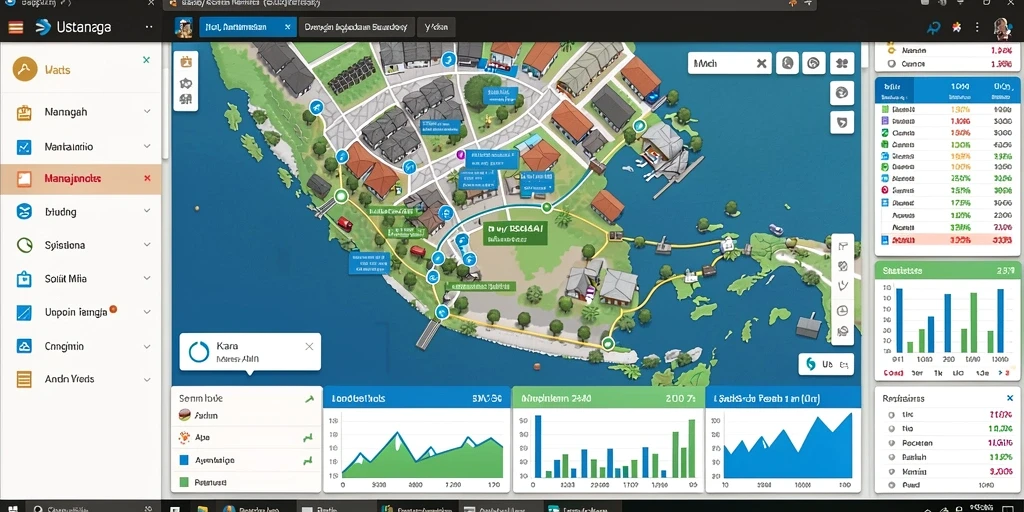Click the blue Avantaige legend swatch

click(184, 460)
